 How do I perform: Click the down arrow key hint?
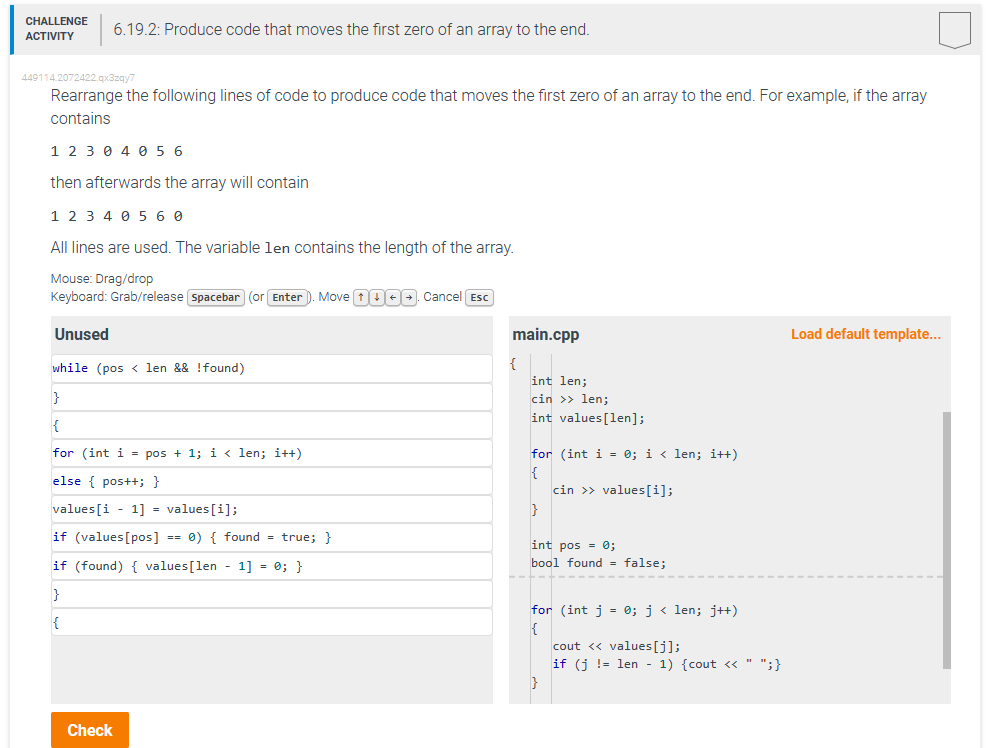click(x=377, y=298)
